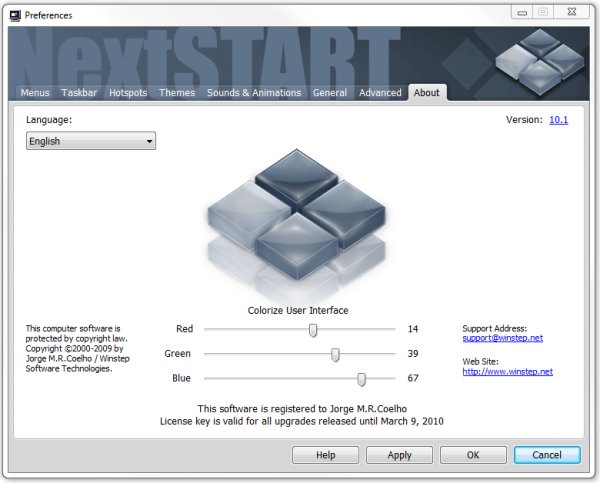Go to the Themes tab
The width and height of the screenshot is (600, 483).
(x=177, y=93)
